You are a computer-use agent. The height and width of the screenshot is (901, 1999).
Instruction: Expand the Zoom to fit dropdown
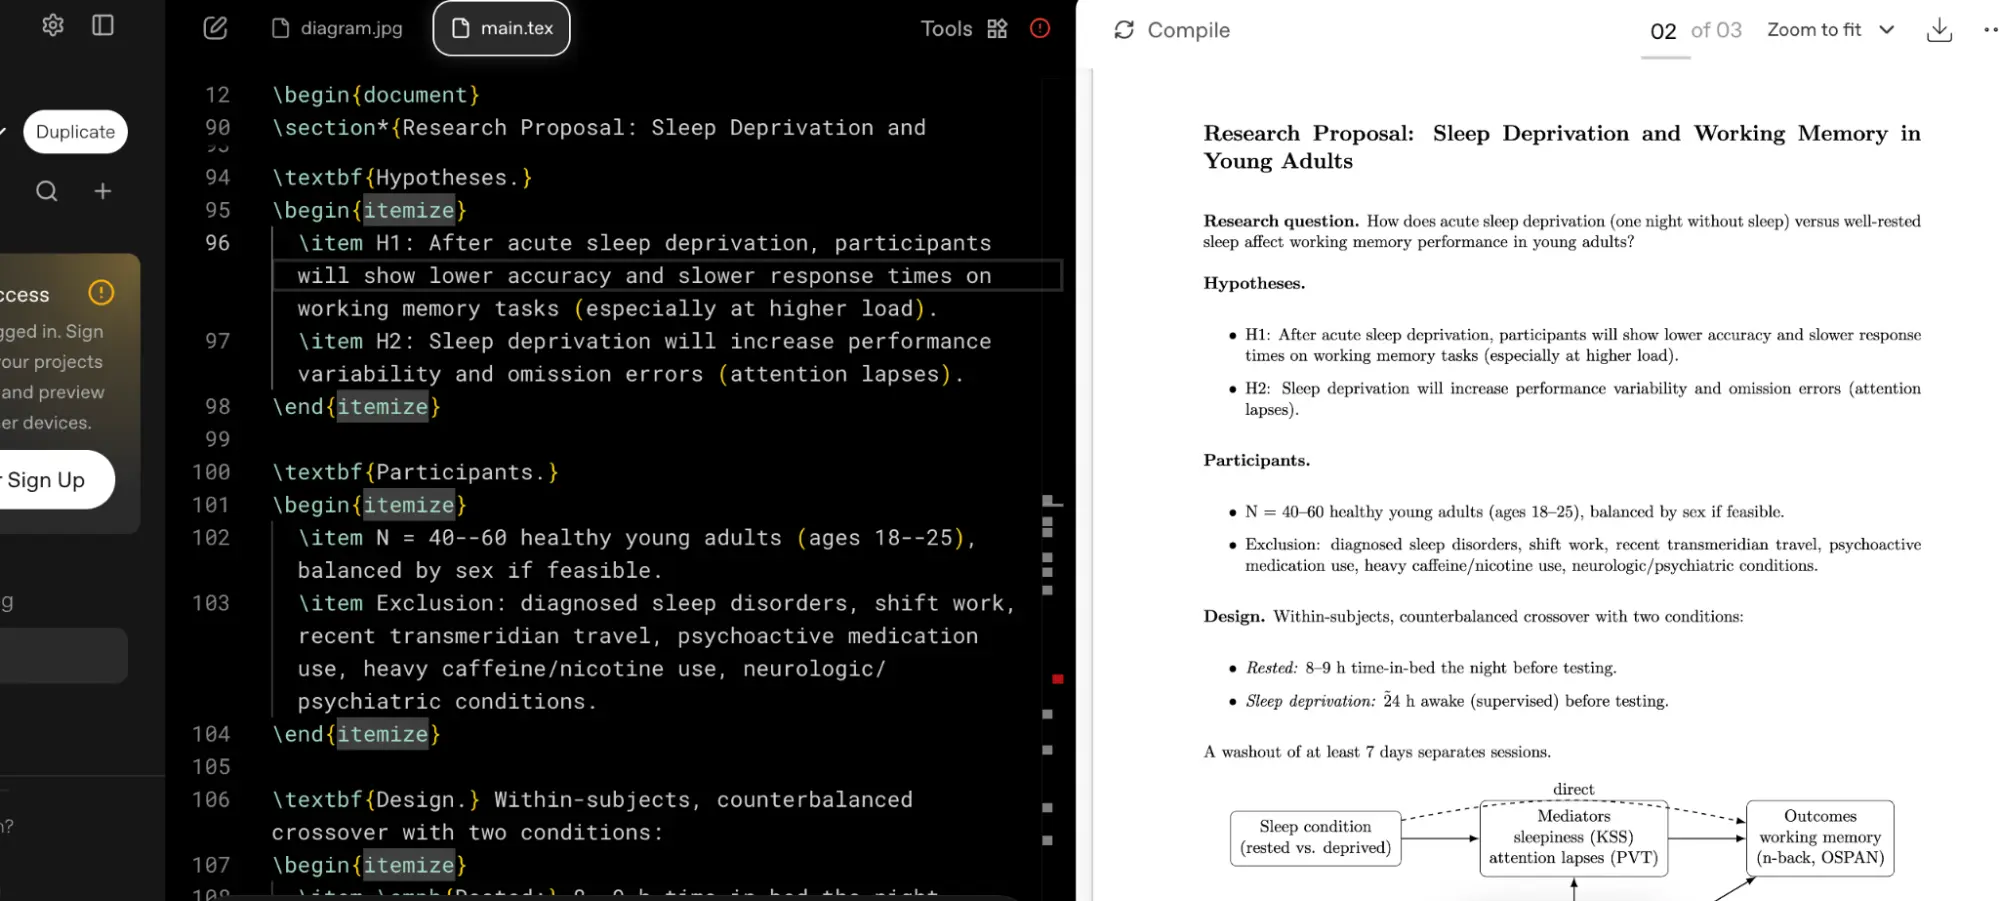click(1830, 30)
